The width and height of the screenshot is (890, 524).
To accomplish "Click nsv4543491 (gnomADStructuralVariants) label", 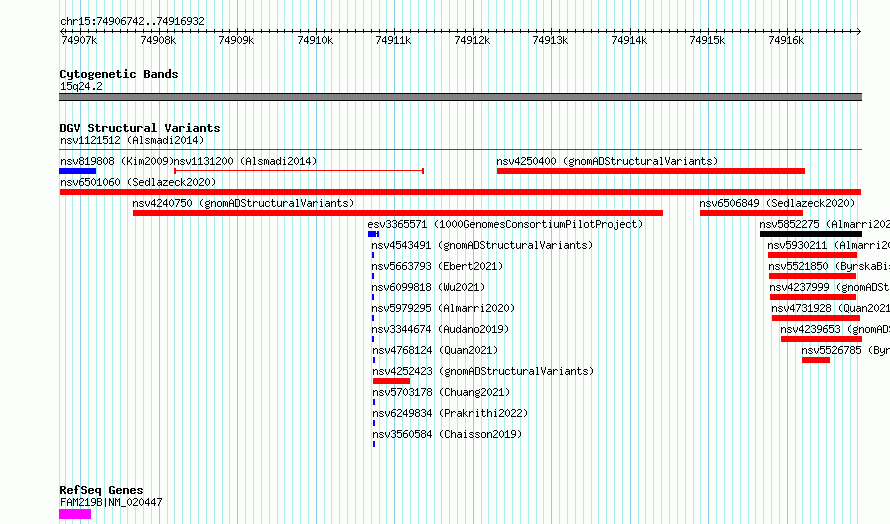I will (482, 245).
